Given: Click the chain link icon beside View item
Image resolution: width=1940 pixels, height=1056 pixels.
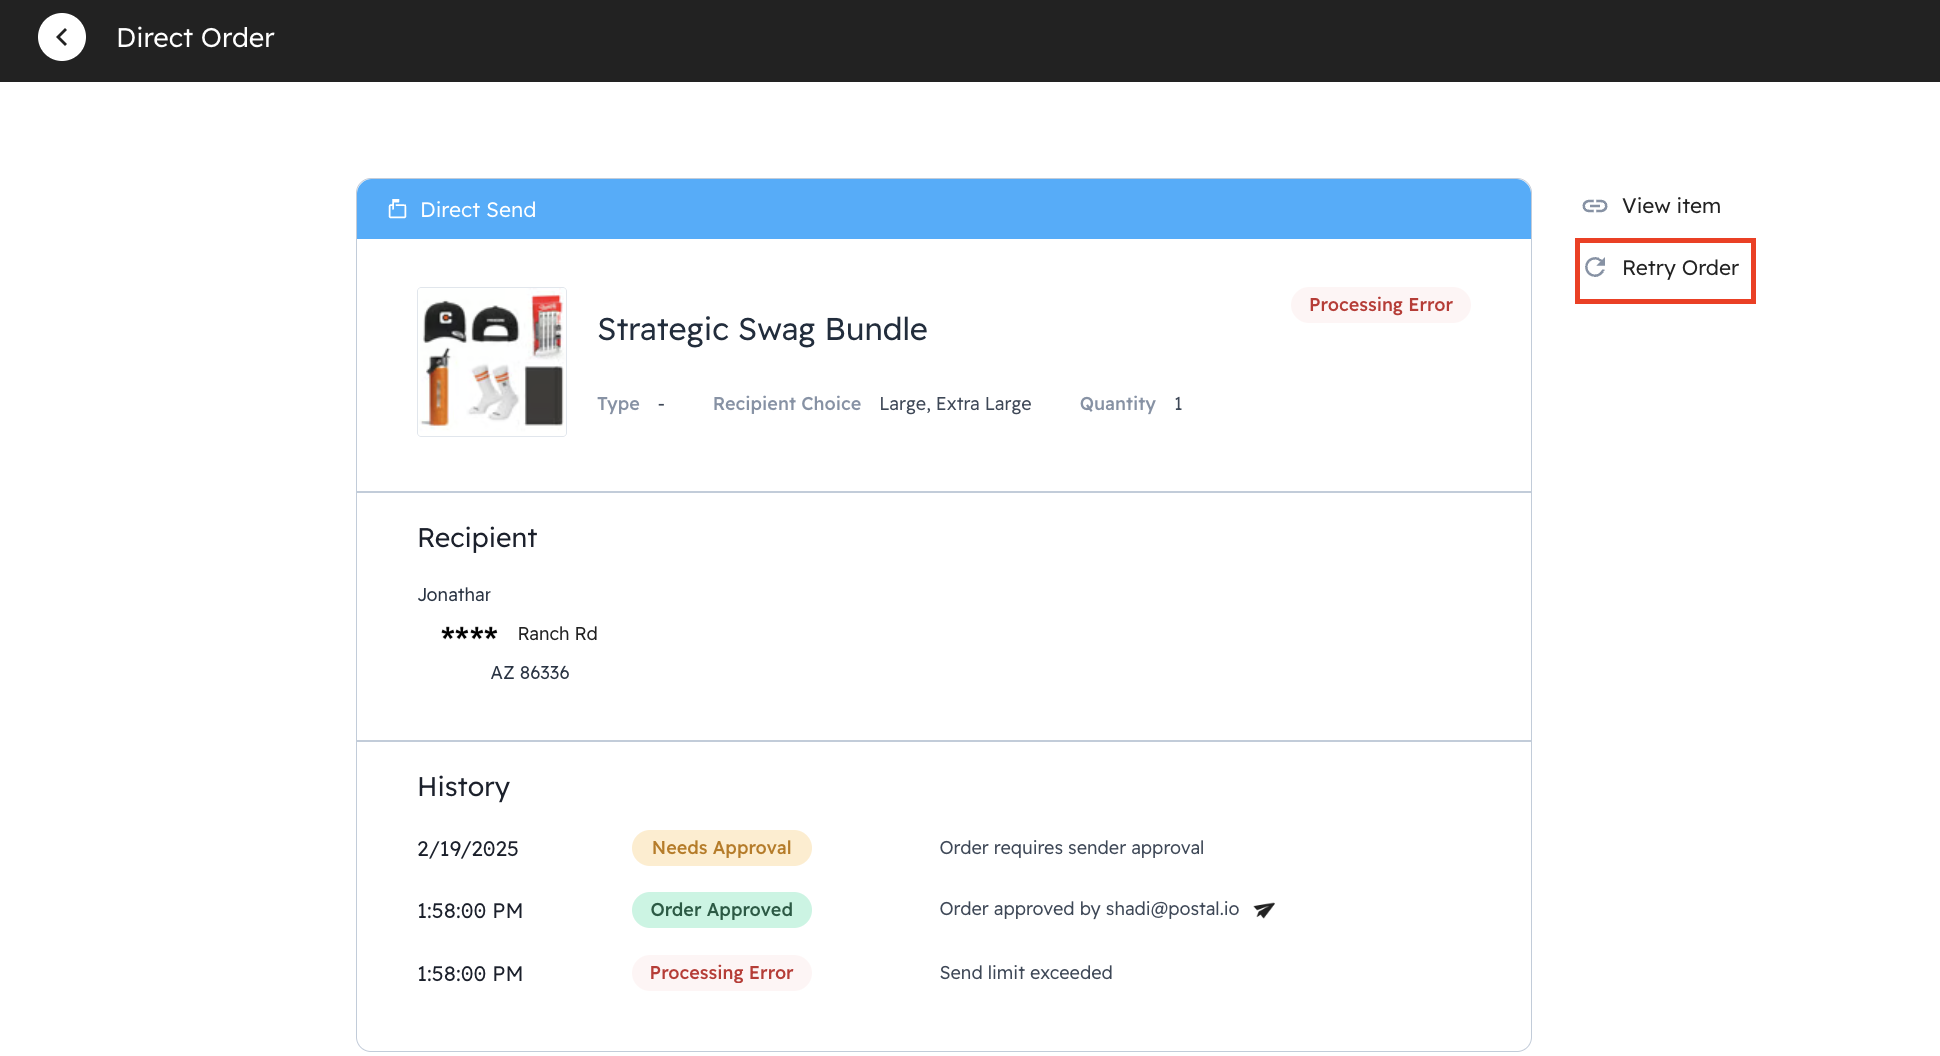Looking at the screenshot, I should click(1594, 206).
